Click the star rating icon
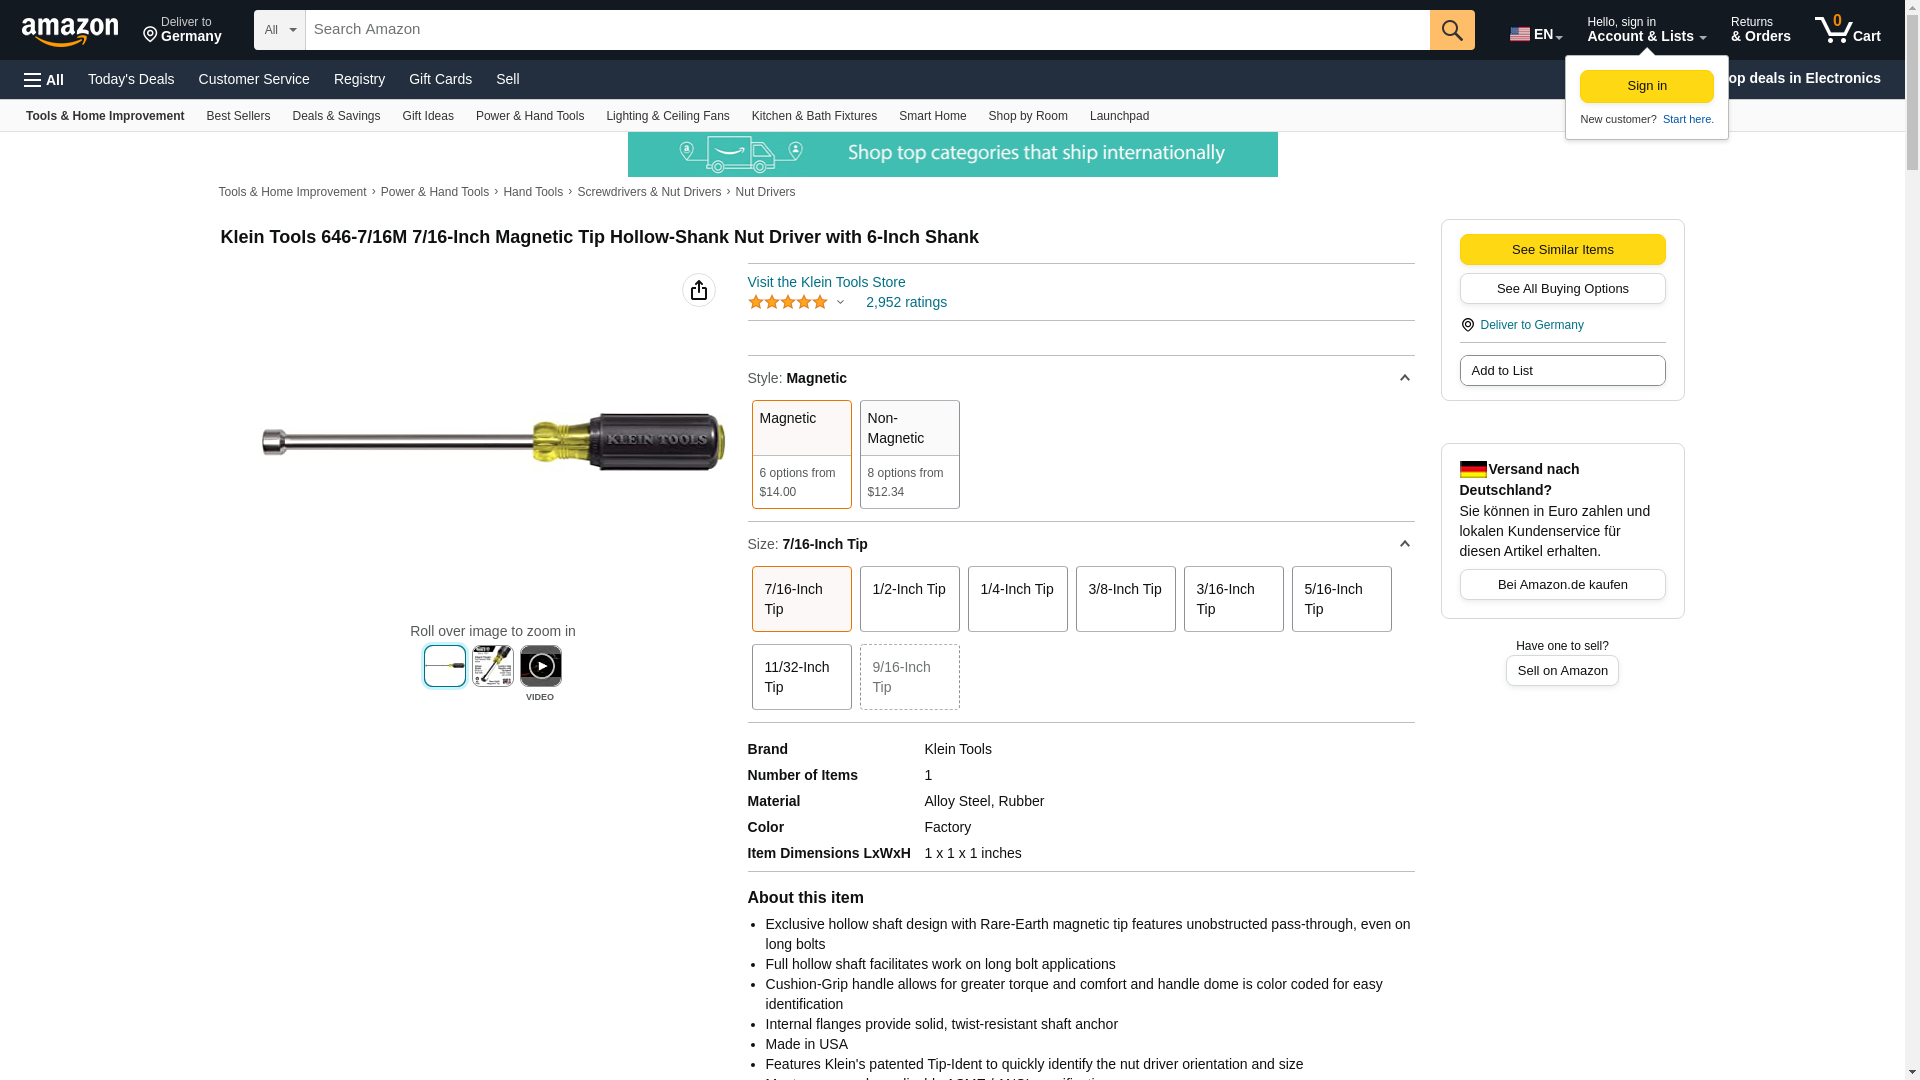This screenshot has height=1080, width=1920. pos(788,302)
